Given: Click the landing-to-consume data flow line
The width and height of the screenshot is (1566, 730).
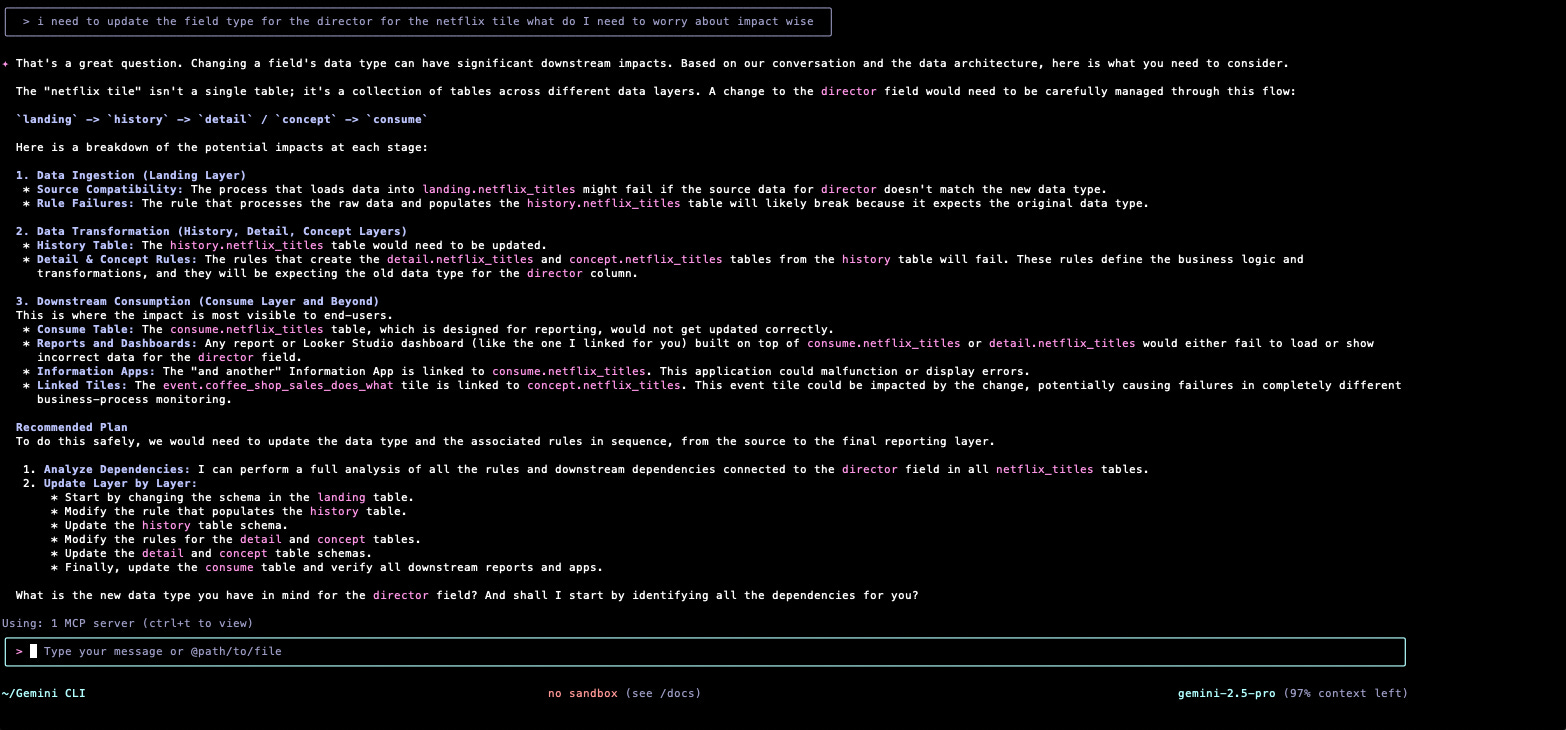Looking at the screenshot, I should pos(222,119).
